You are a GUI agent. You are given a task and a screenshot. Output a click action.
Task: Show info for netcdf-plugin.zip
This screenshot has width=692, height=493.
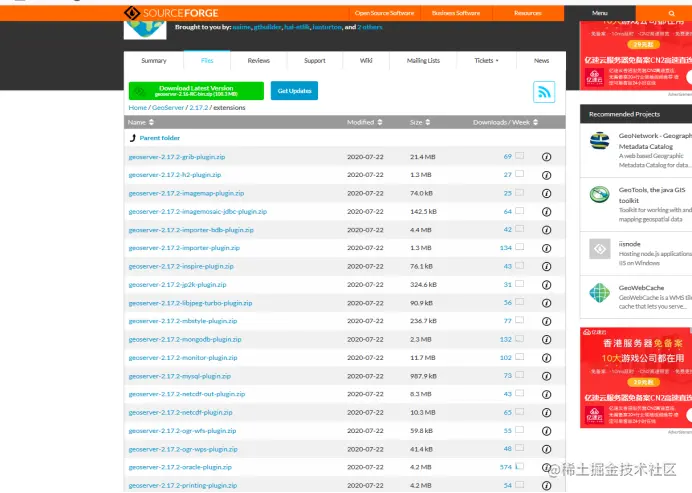coord(546,413)
